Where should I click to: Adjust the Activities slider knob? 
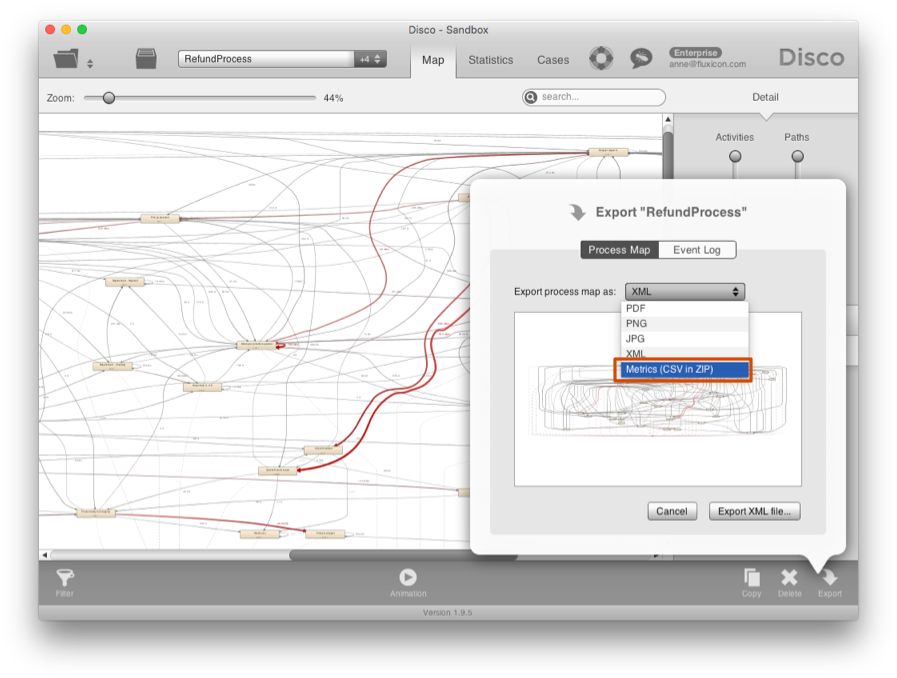[735, 156]
